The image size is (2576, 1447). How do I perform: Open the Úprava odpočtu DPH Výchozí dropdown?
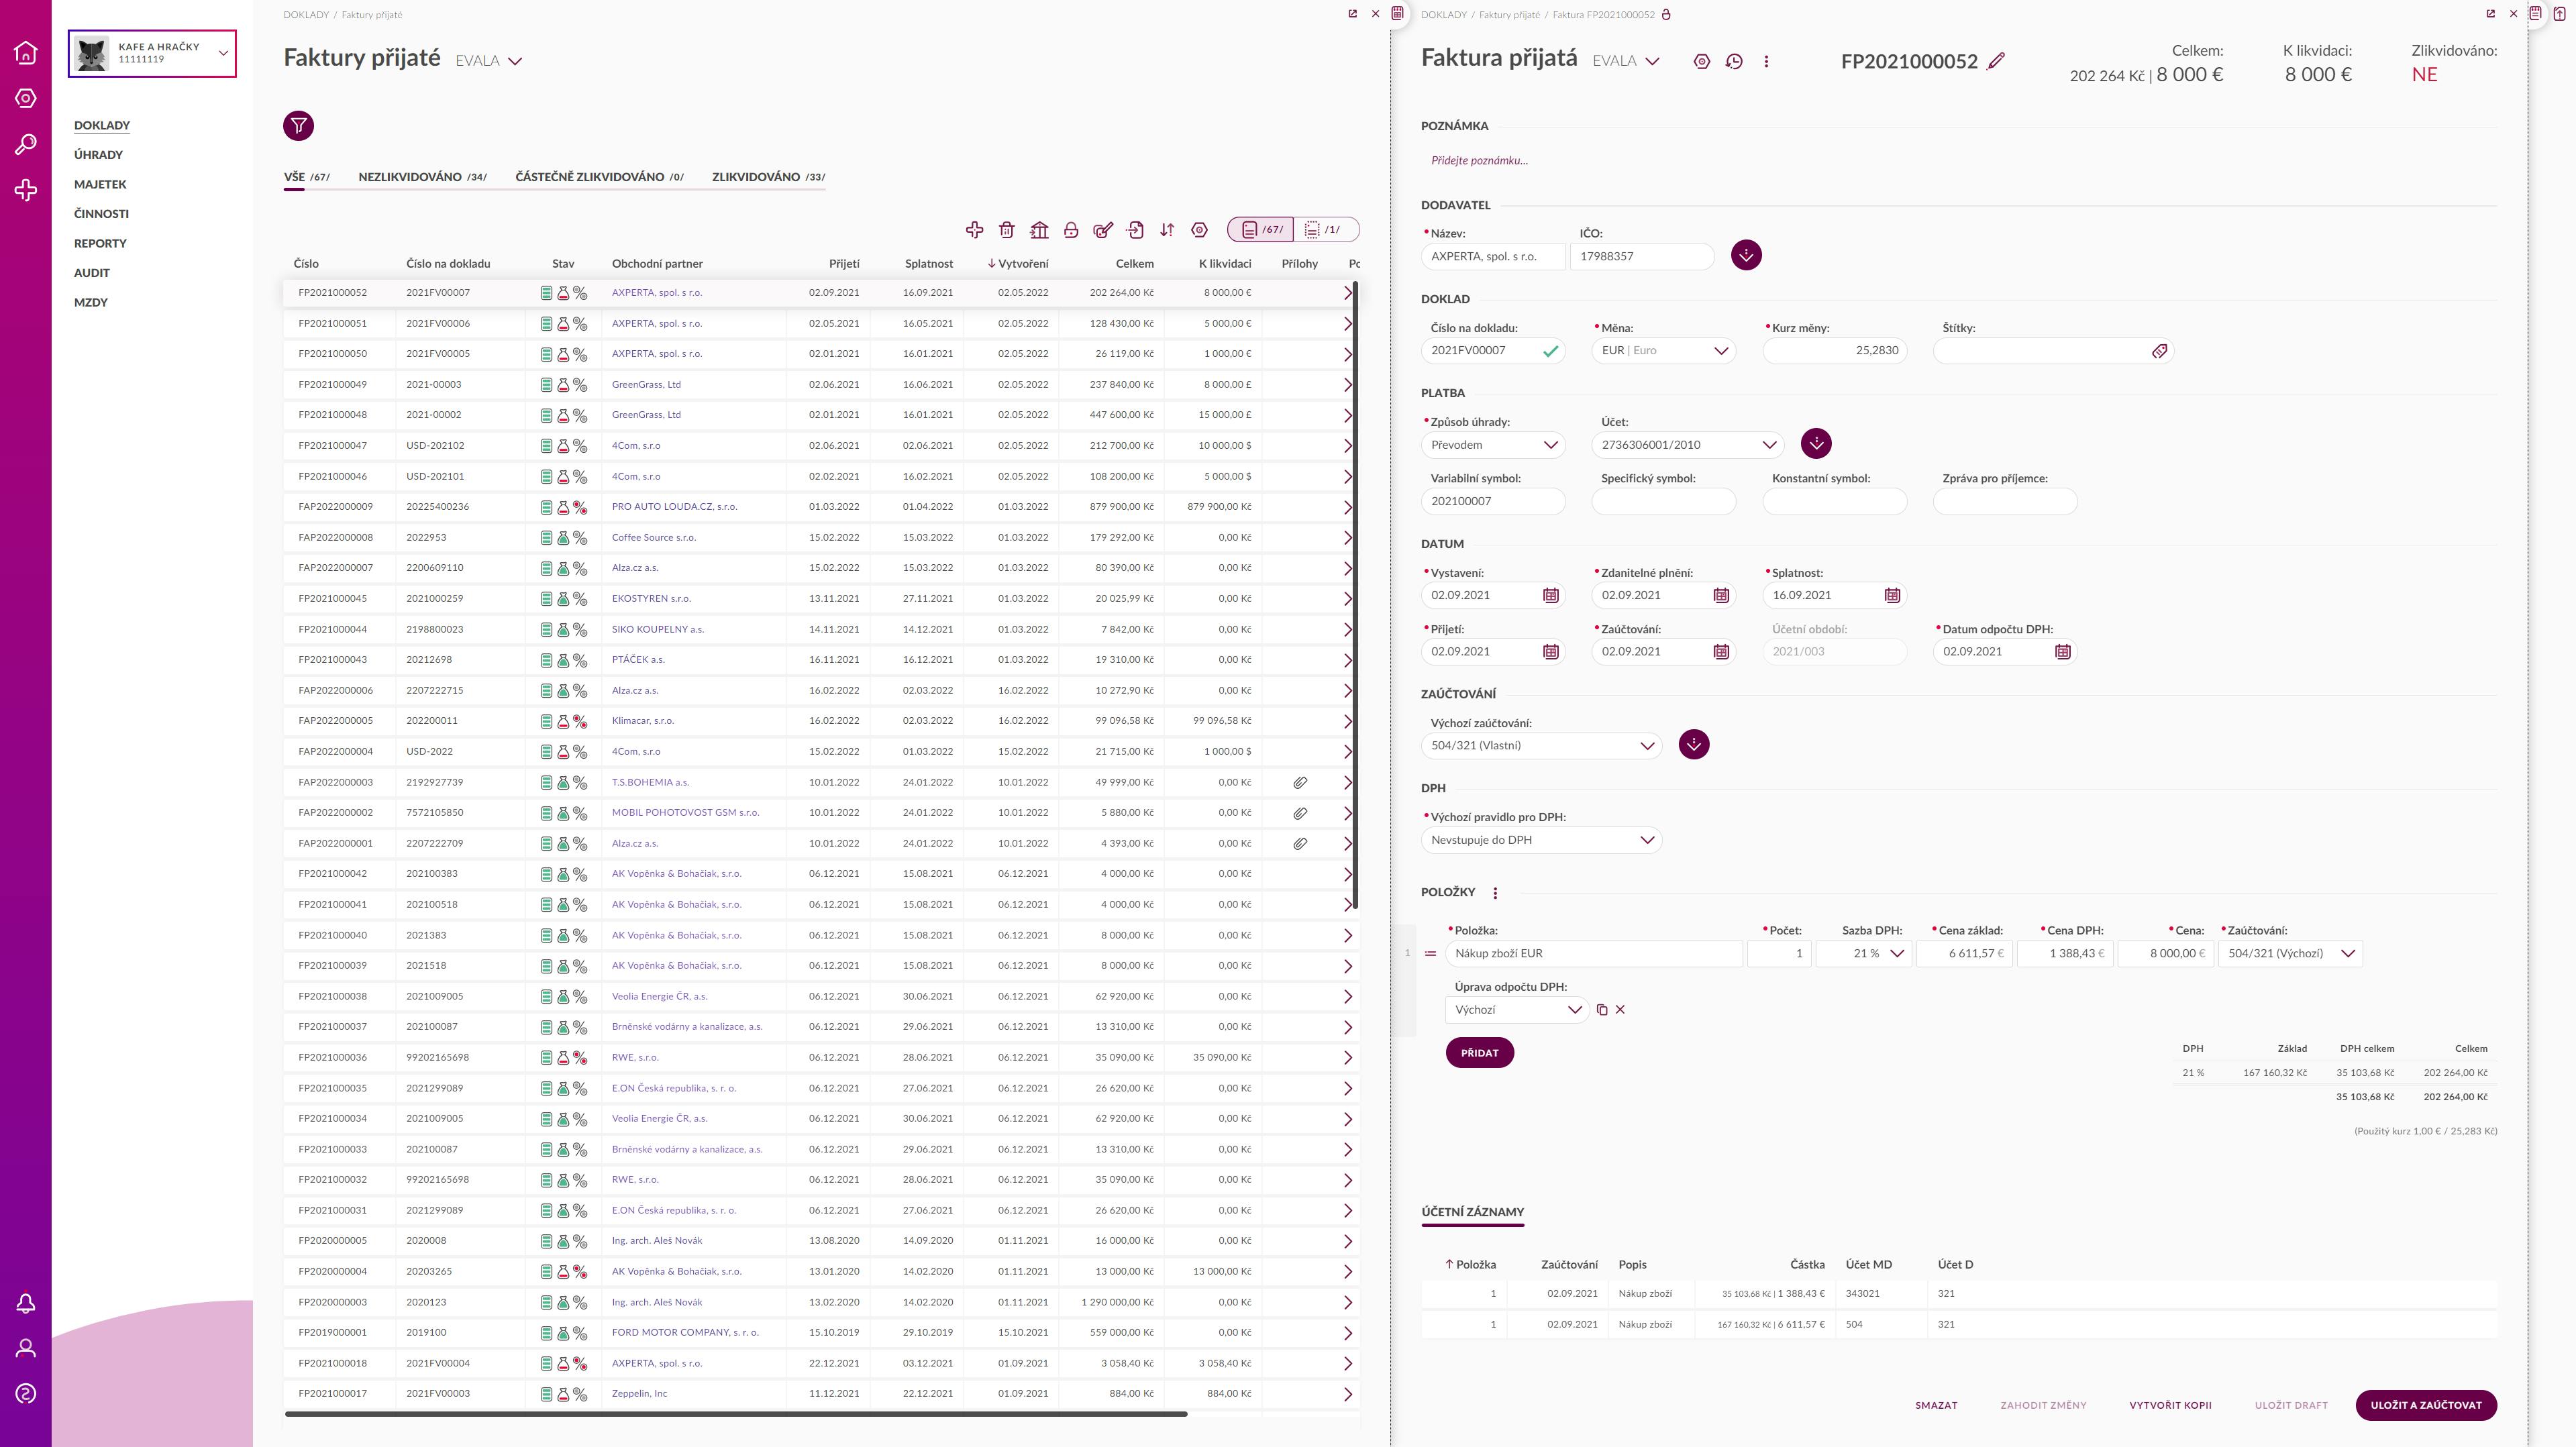pos(1517,1010)
